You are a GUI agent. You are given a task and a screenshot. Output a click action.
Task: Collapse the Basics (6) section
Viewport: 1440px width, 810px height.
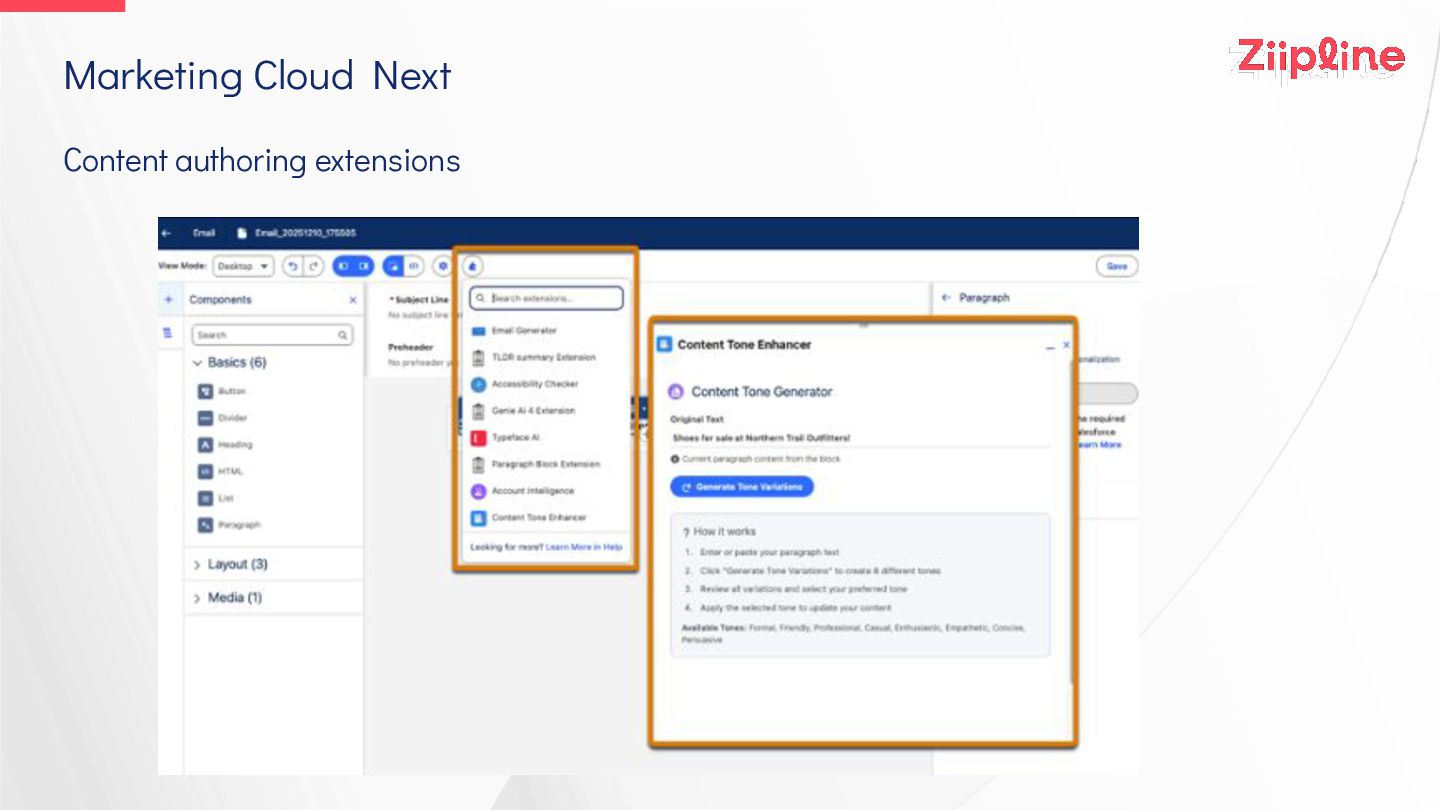coord(231,363)
